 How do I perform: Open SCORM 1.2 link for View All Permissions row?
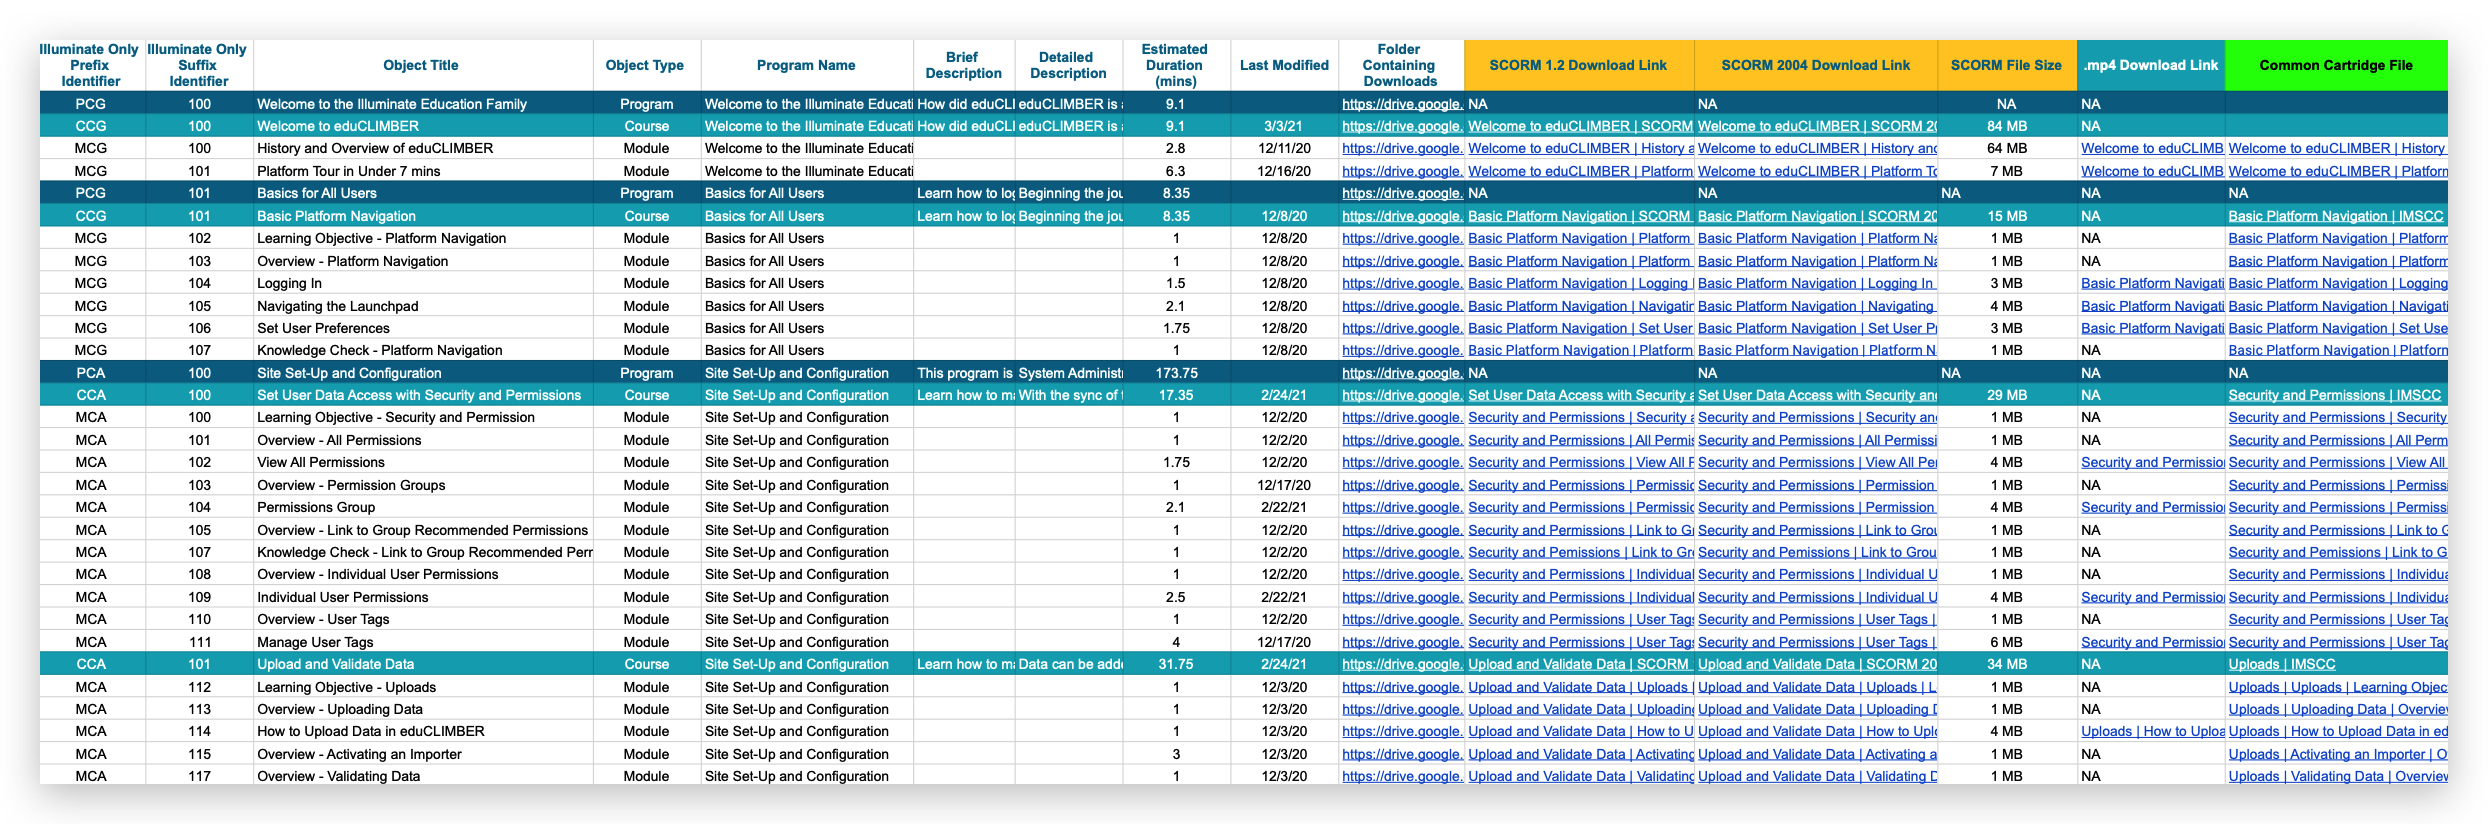click(1580, 462)
